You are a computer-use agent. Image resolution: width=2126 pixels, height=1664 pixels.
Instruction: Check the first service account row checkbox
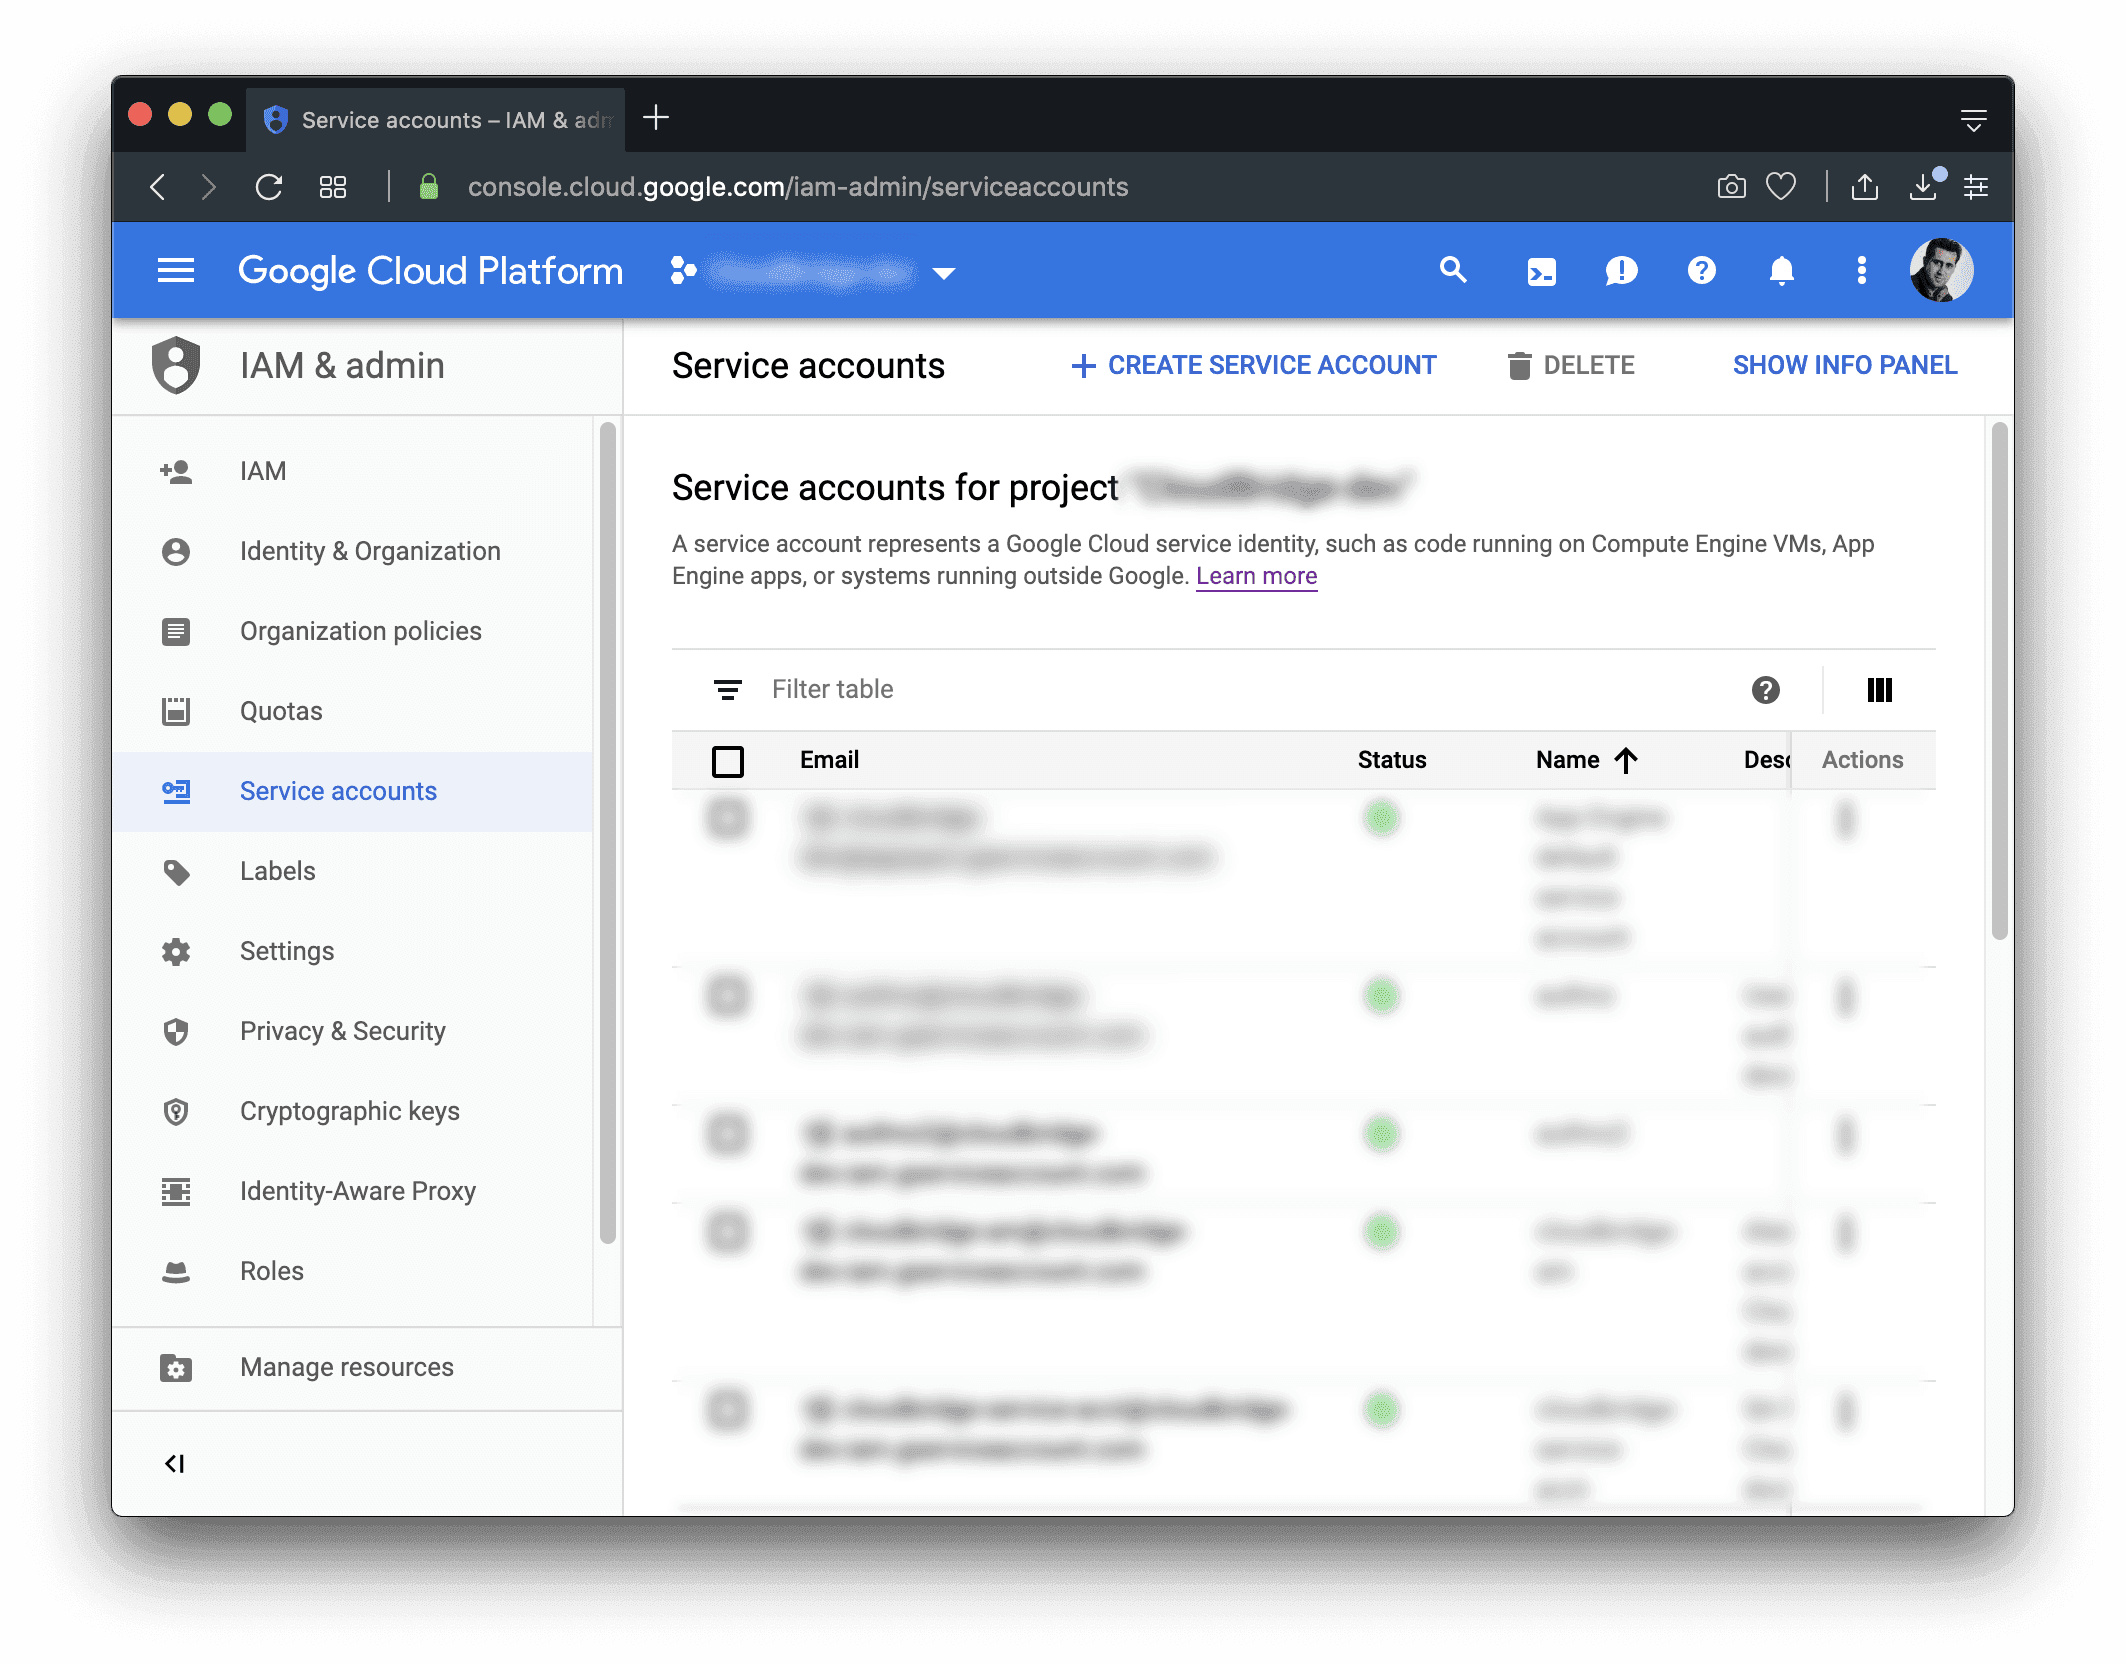728,819
